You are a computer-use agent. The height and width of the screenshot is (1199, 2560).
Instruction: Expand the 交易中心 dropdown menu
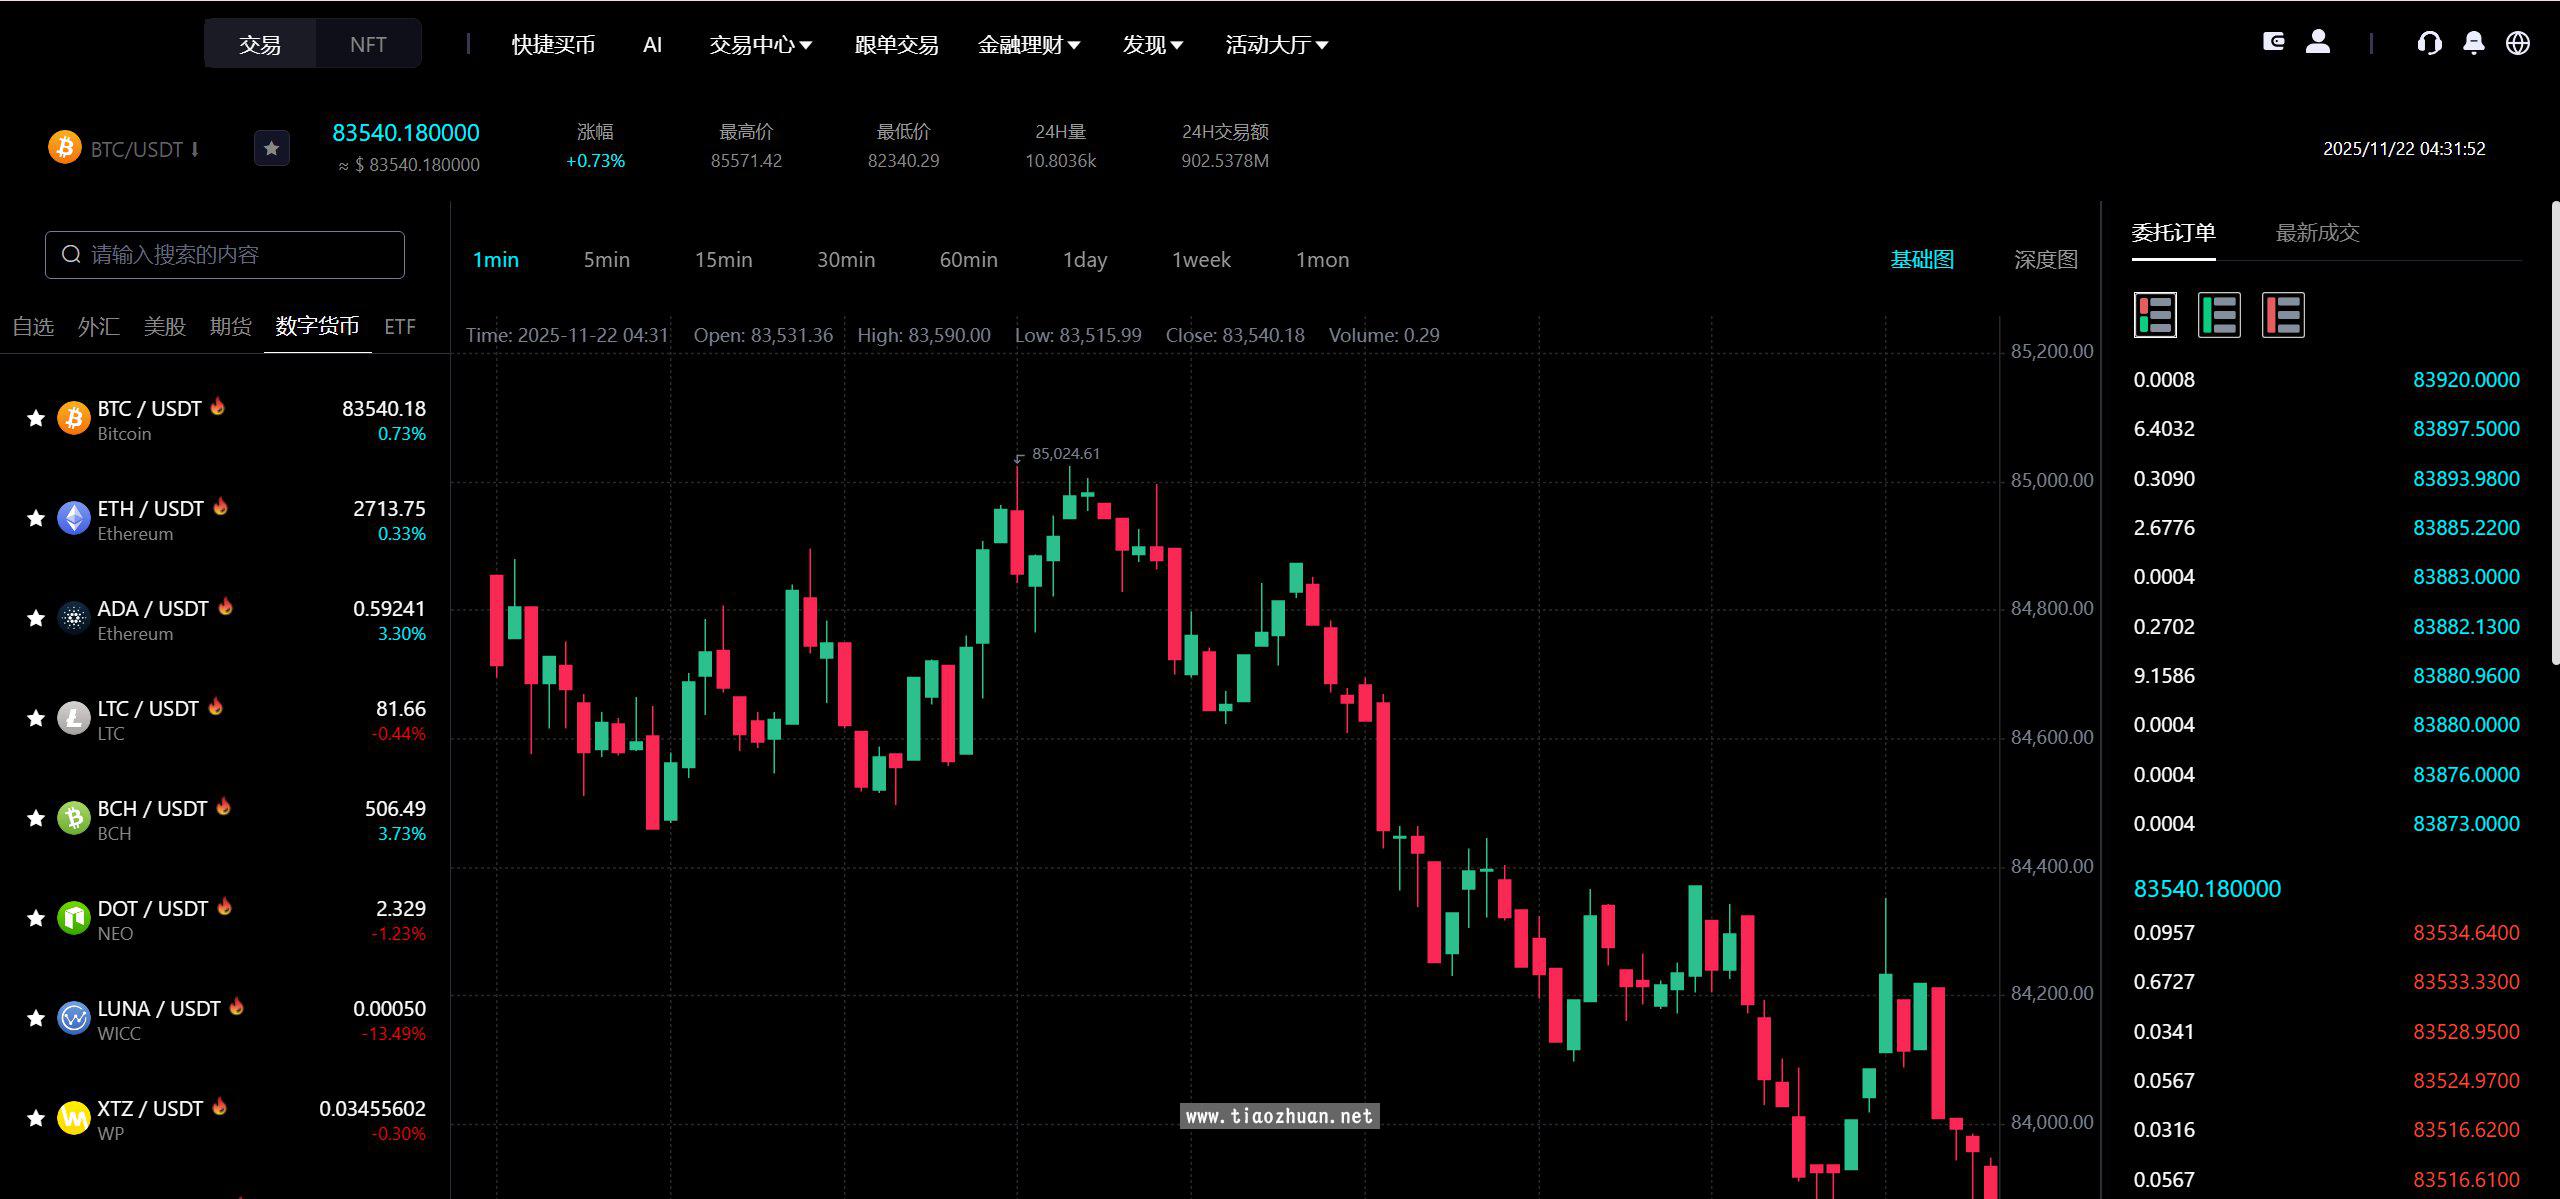pyautogui.click(x=760, y=45)
